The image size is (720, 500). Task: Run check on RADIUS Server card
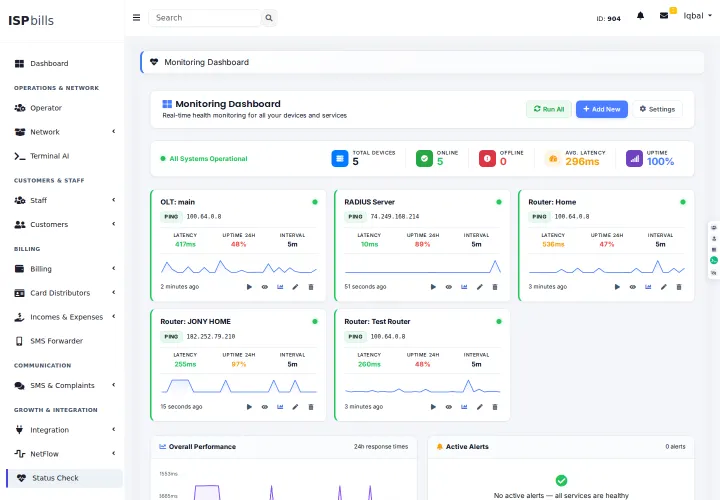tap(433, 287)
